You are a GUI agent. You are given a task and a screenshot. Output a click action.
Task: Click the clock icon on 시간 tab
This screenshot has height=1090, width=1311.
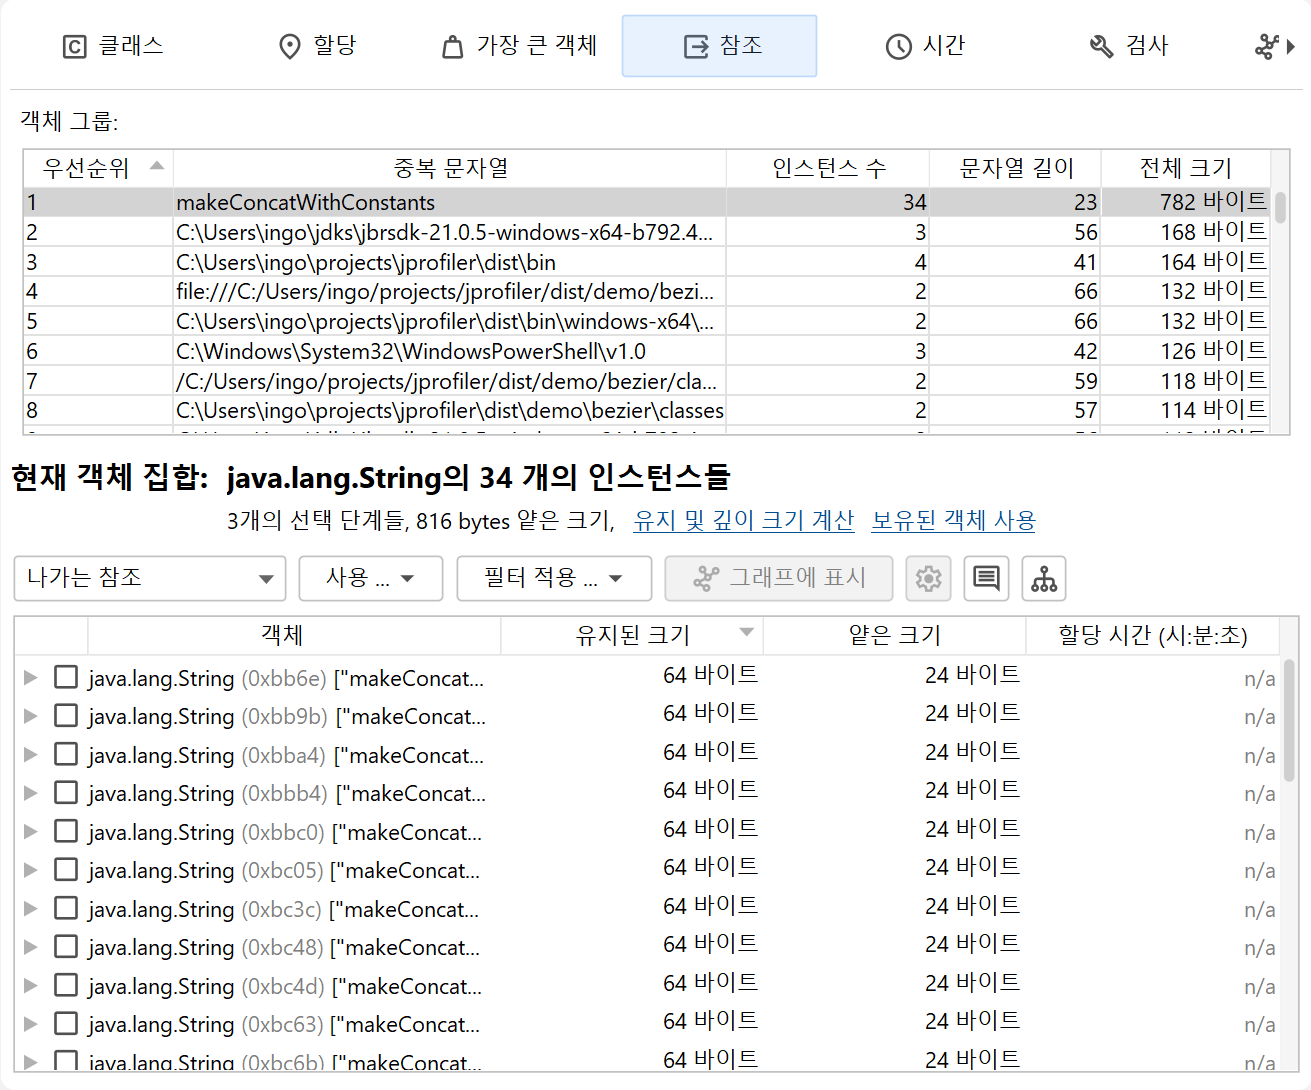[898, 47]
